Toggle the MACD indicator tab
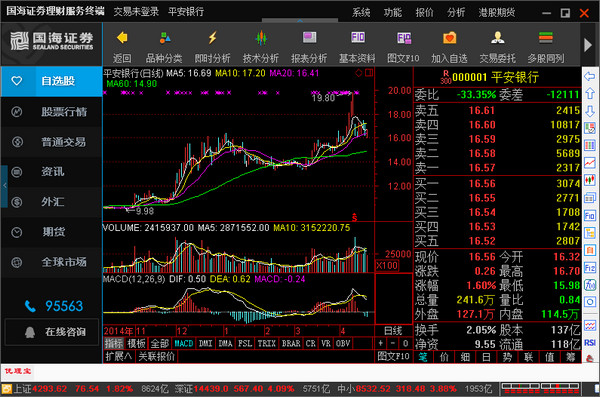This screenshot has height=397, width=600. click(184, 343)
